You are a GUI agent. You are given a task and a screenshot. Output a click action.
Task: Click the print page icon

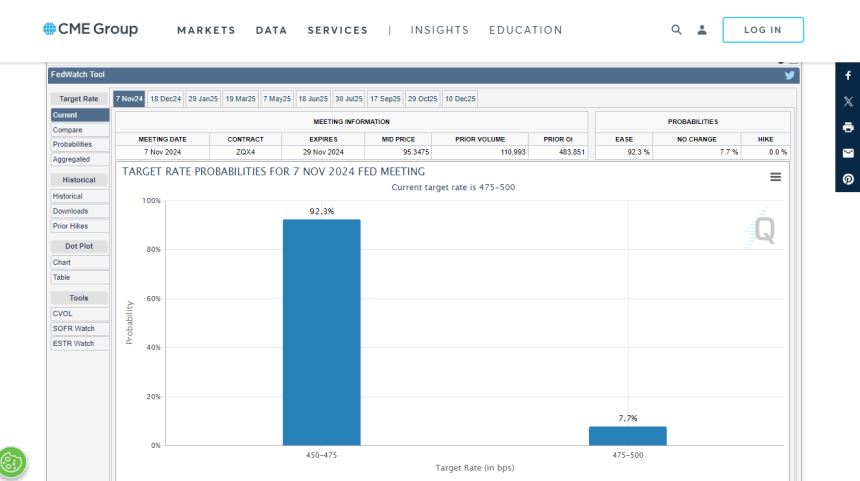848,127
